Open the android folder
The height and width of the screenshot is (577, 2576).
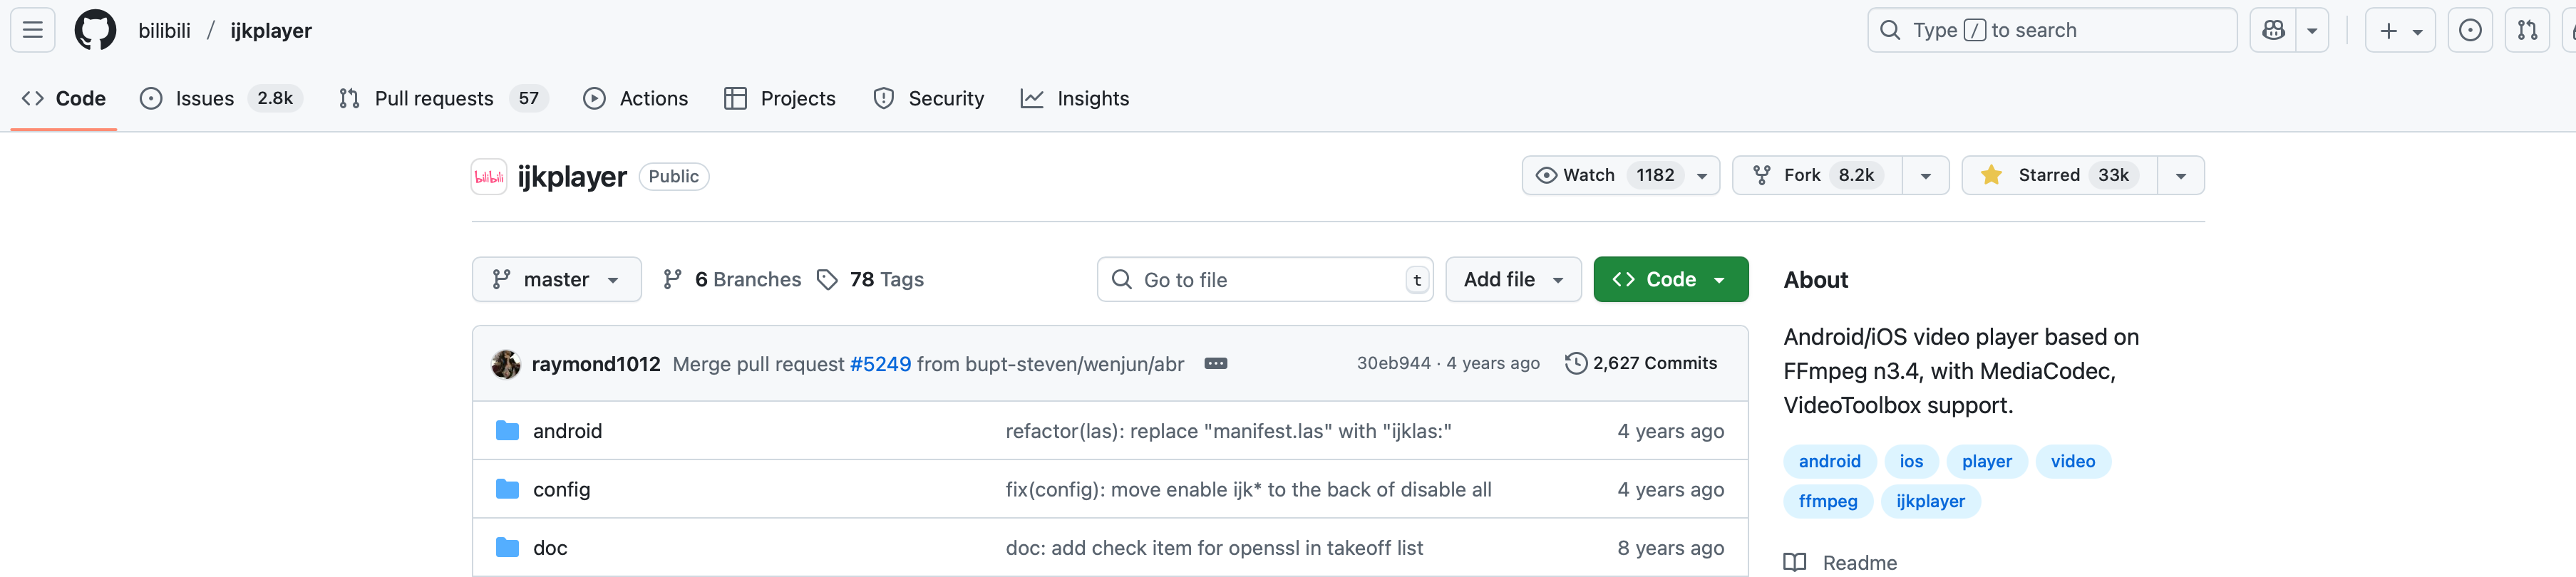(x=567, y=431)
